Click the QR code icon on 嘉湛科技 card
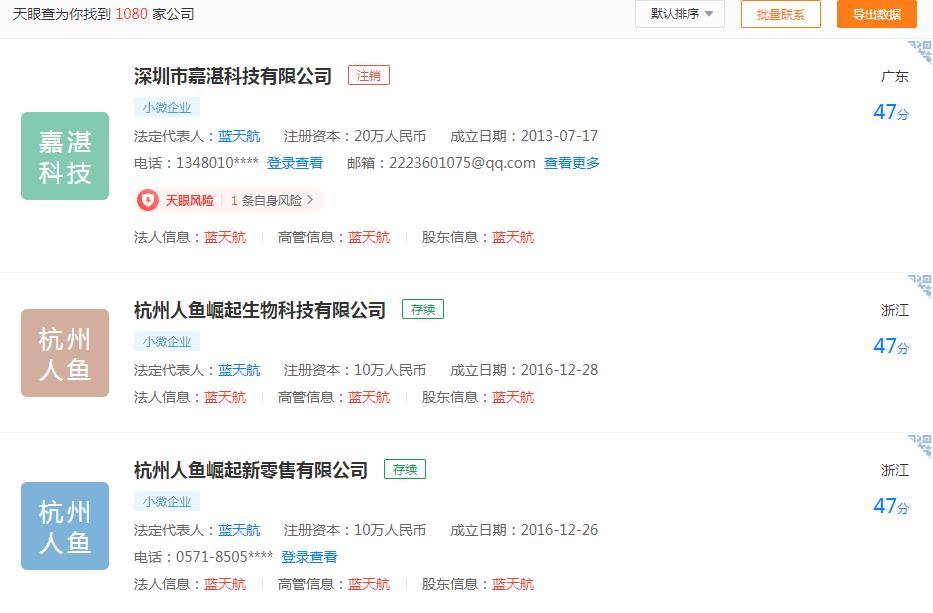Viewport: 933px width, 613px height. pos(920,52)
